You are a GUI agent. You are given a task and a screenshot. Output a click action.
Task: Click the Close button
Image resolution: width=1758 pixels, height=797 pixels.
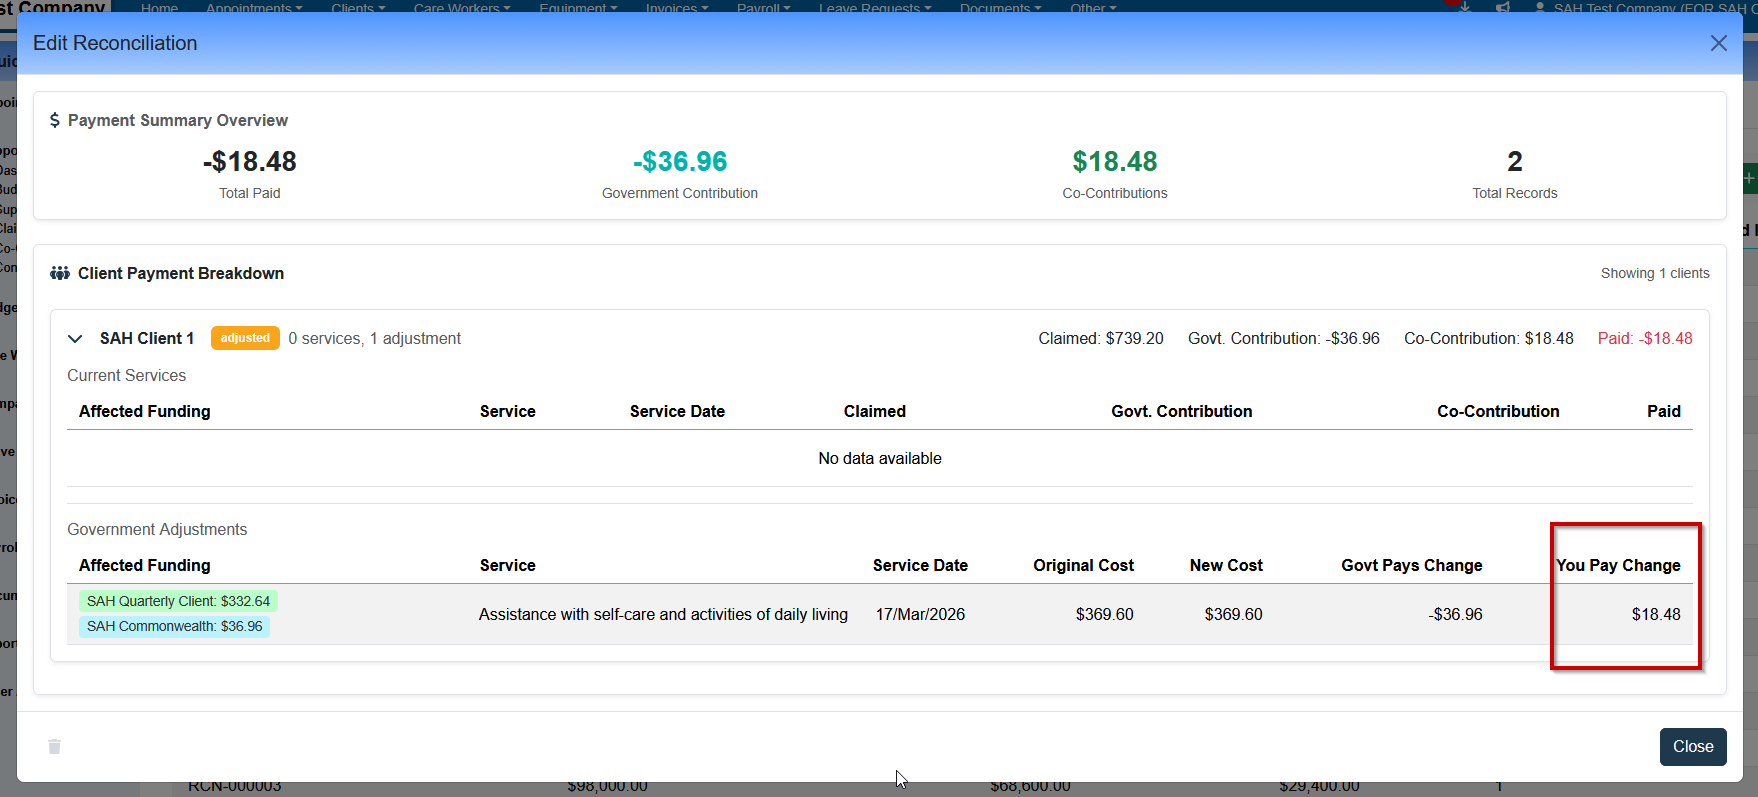pos(1693,747)
